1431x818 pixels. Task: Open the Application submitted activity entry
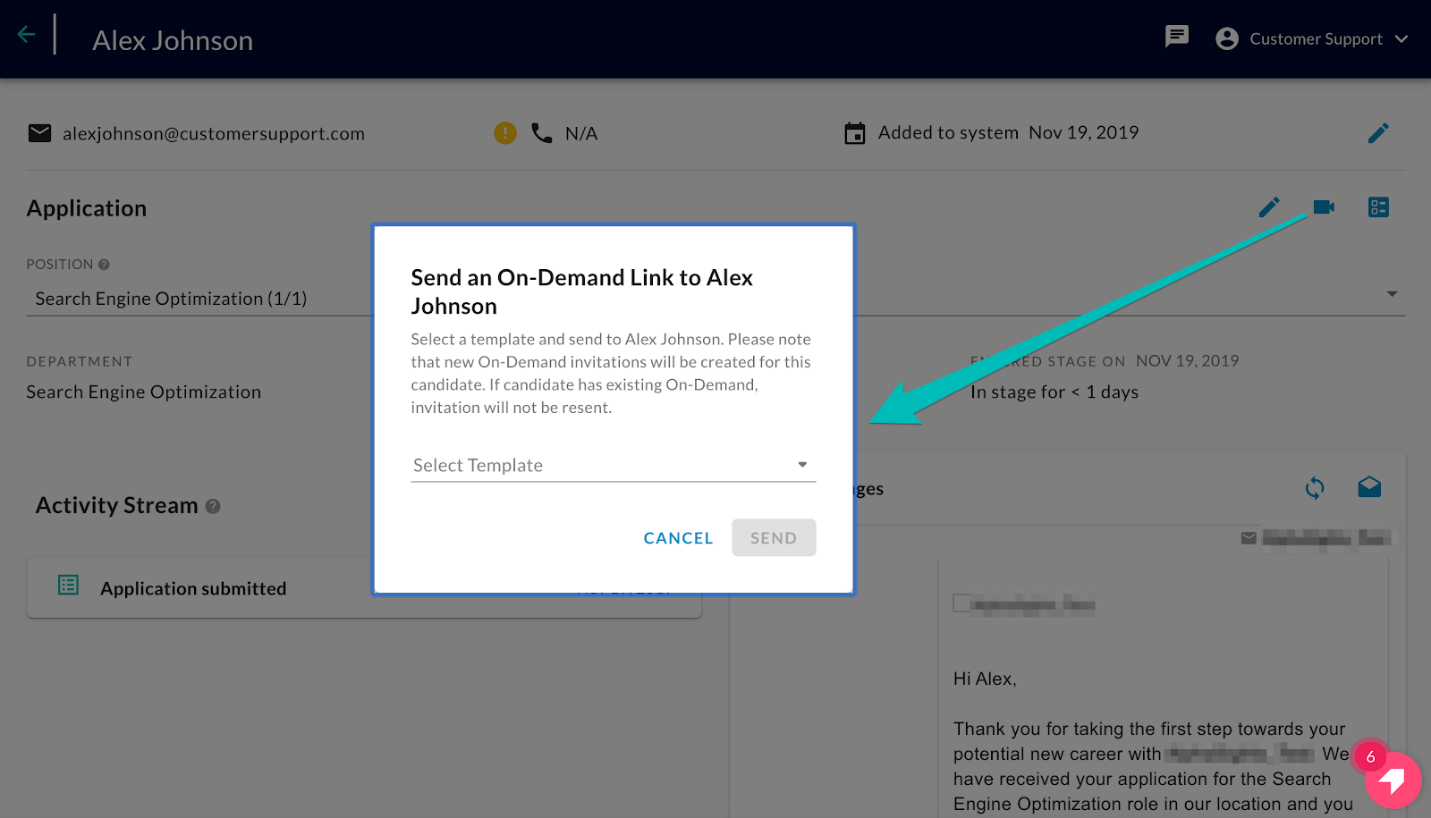(x=364, y=588)
